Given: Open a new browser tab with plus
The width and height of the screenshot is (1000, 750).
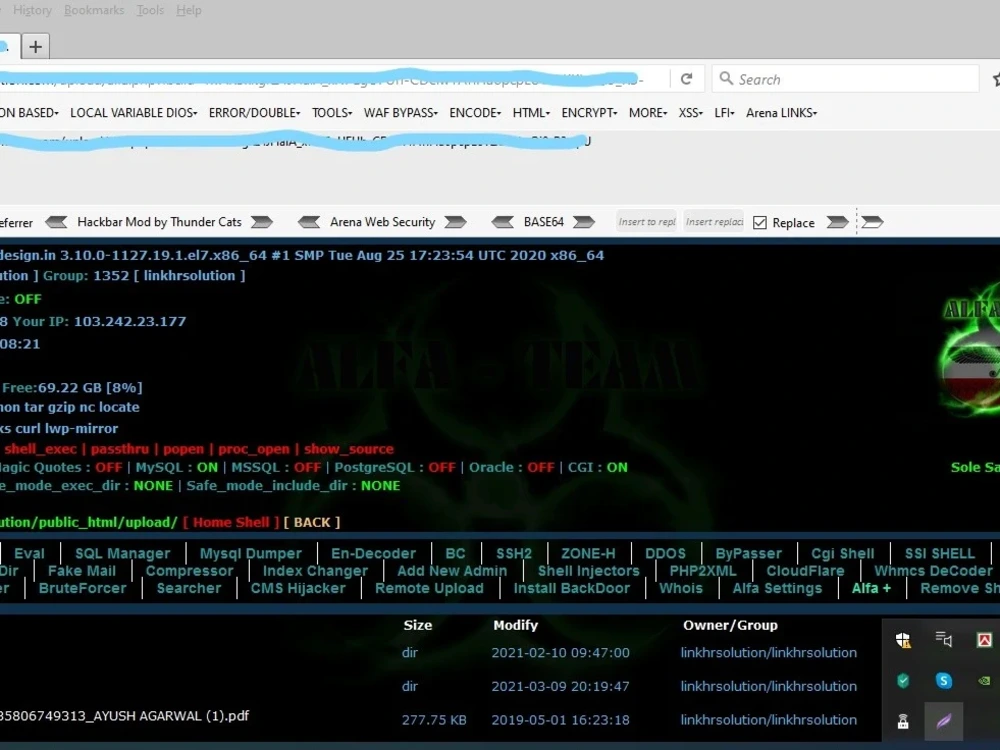Looking at the screenshot, I should pyautogui.click(x=36, y=46).
